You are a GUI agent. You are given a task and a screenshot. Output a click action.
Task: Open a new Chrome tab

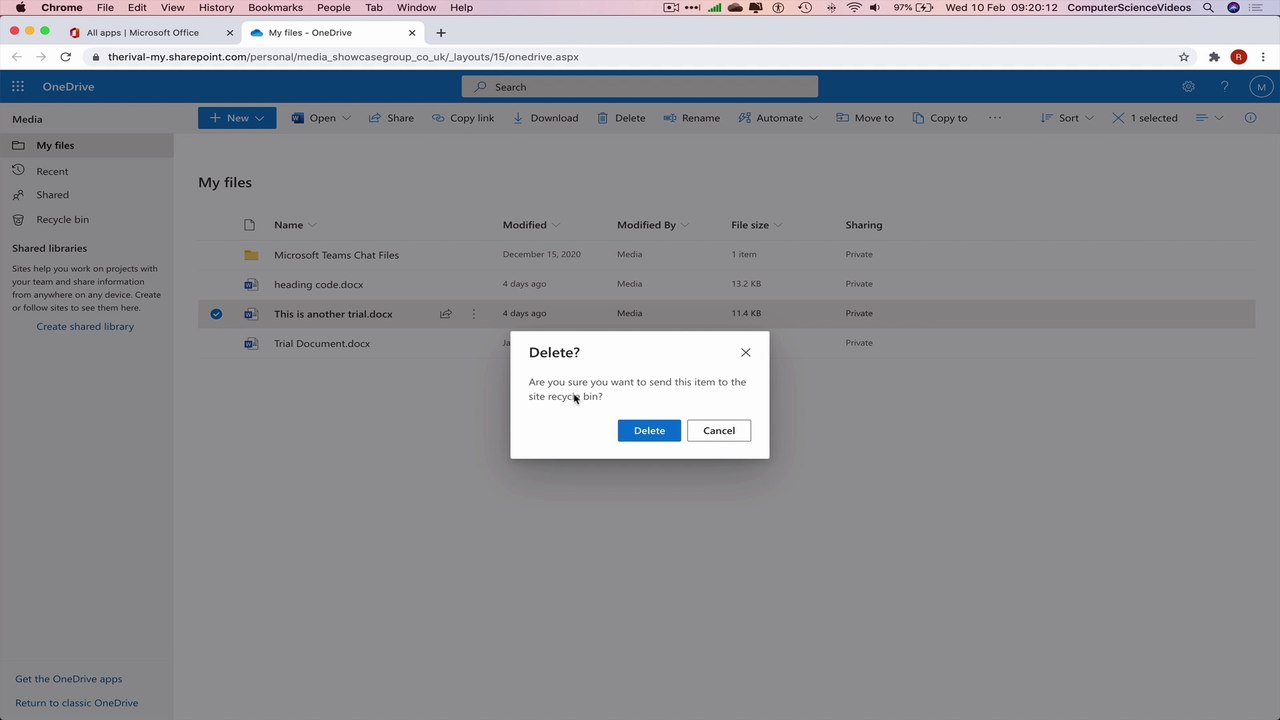441,33
